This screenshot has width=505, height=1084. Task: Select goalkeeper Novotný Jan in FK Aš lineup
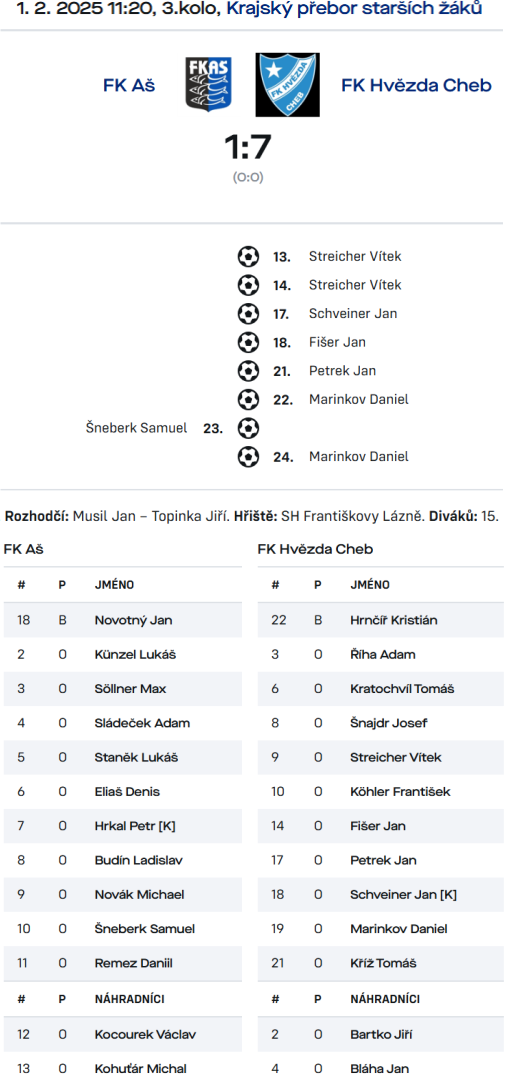tap(122, 620)
